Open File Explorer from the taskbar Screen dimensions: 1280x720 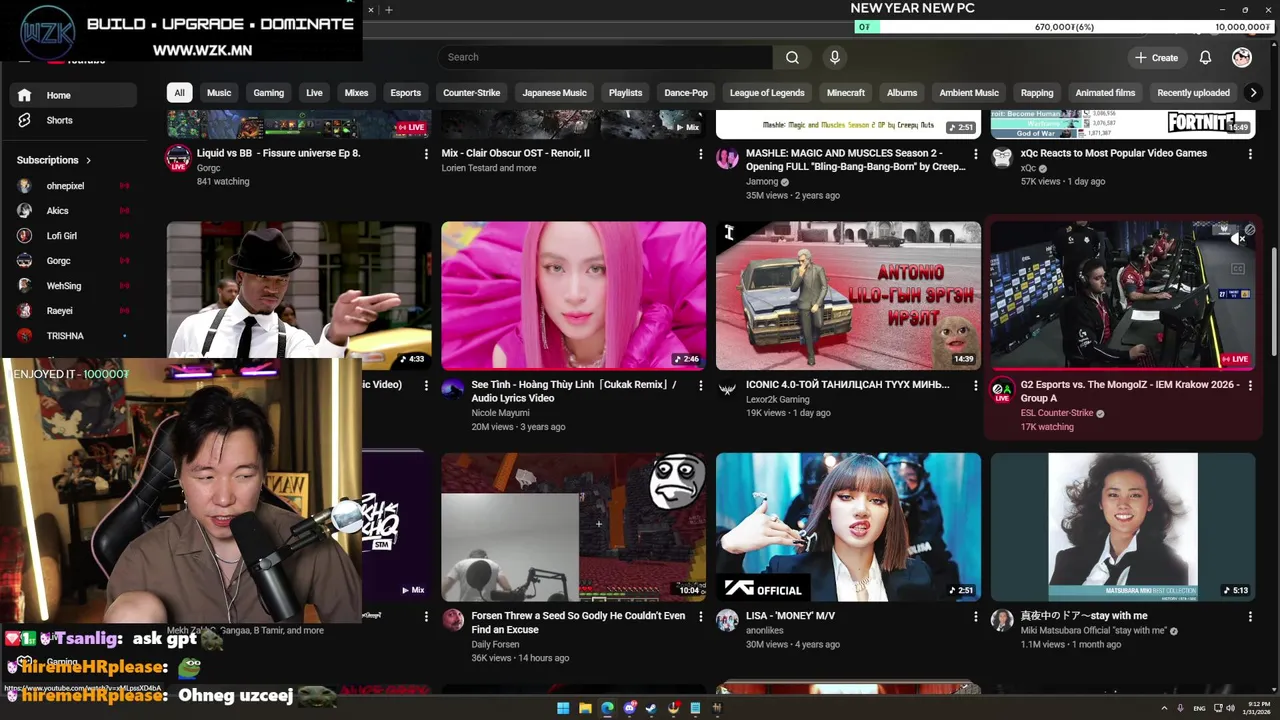585,708
